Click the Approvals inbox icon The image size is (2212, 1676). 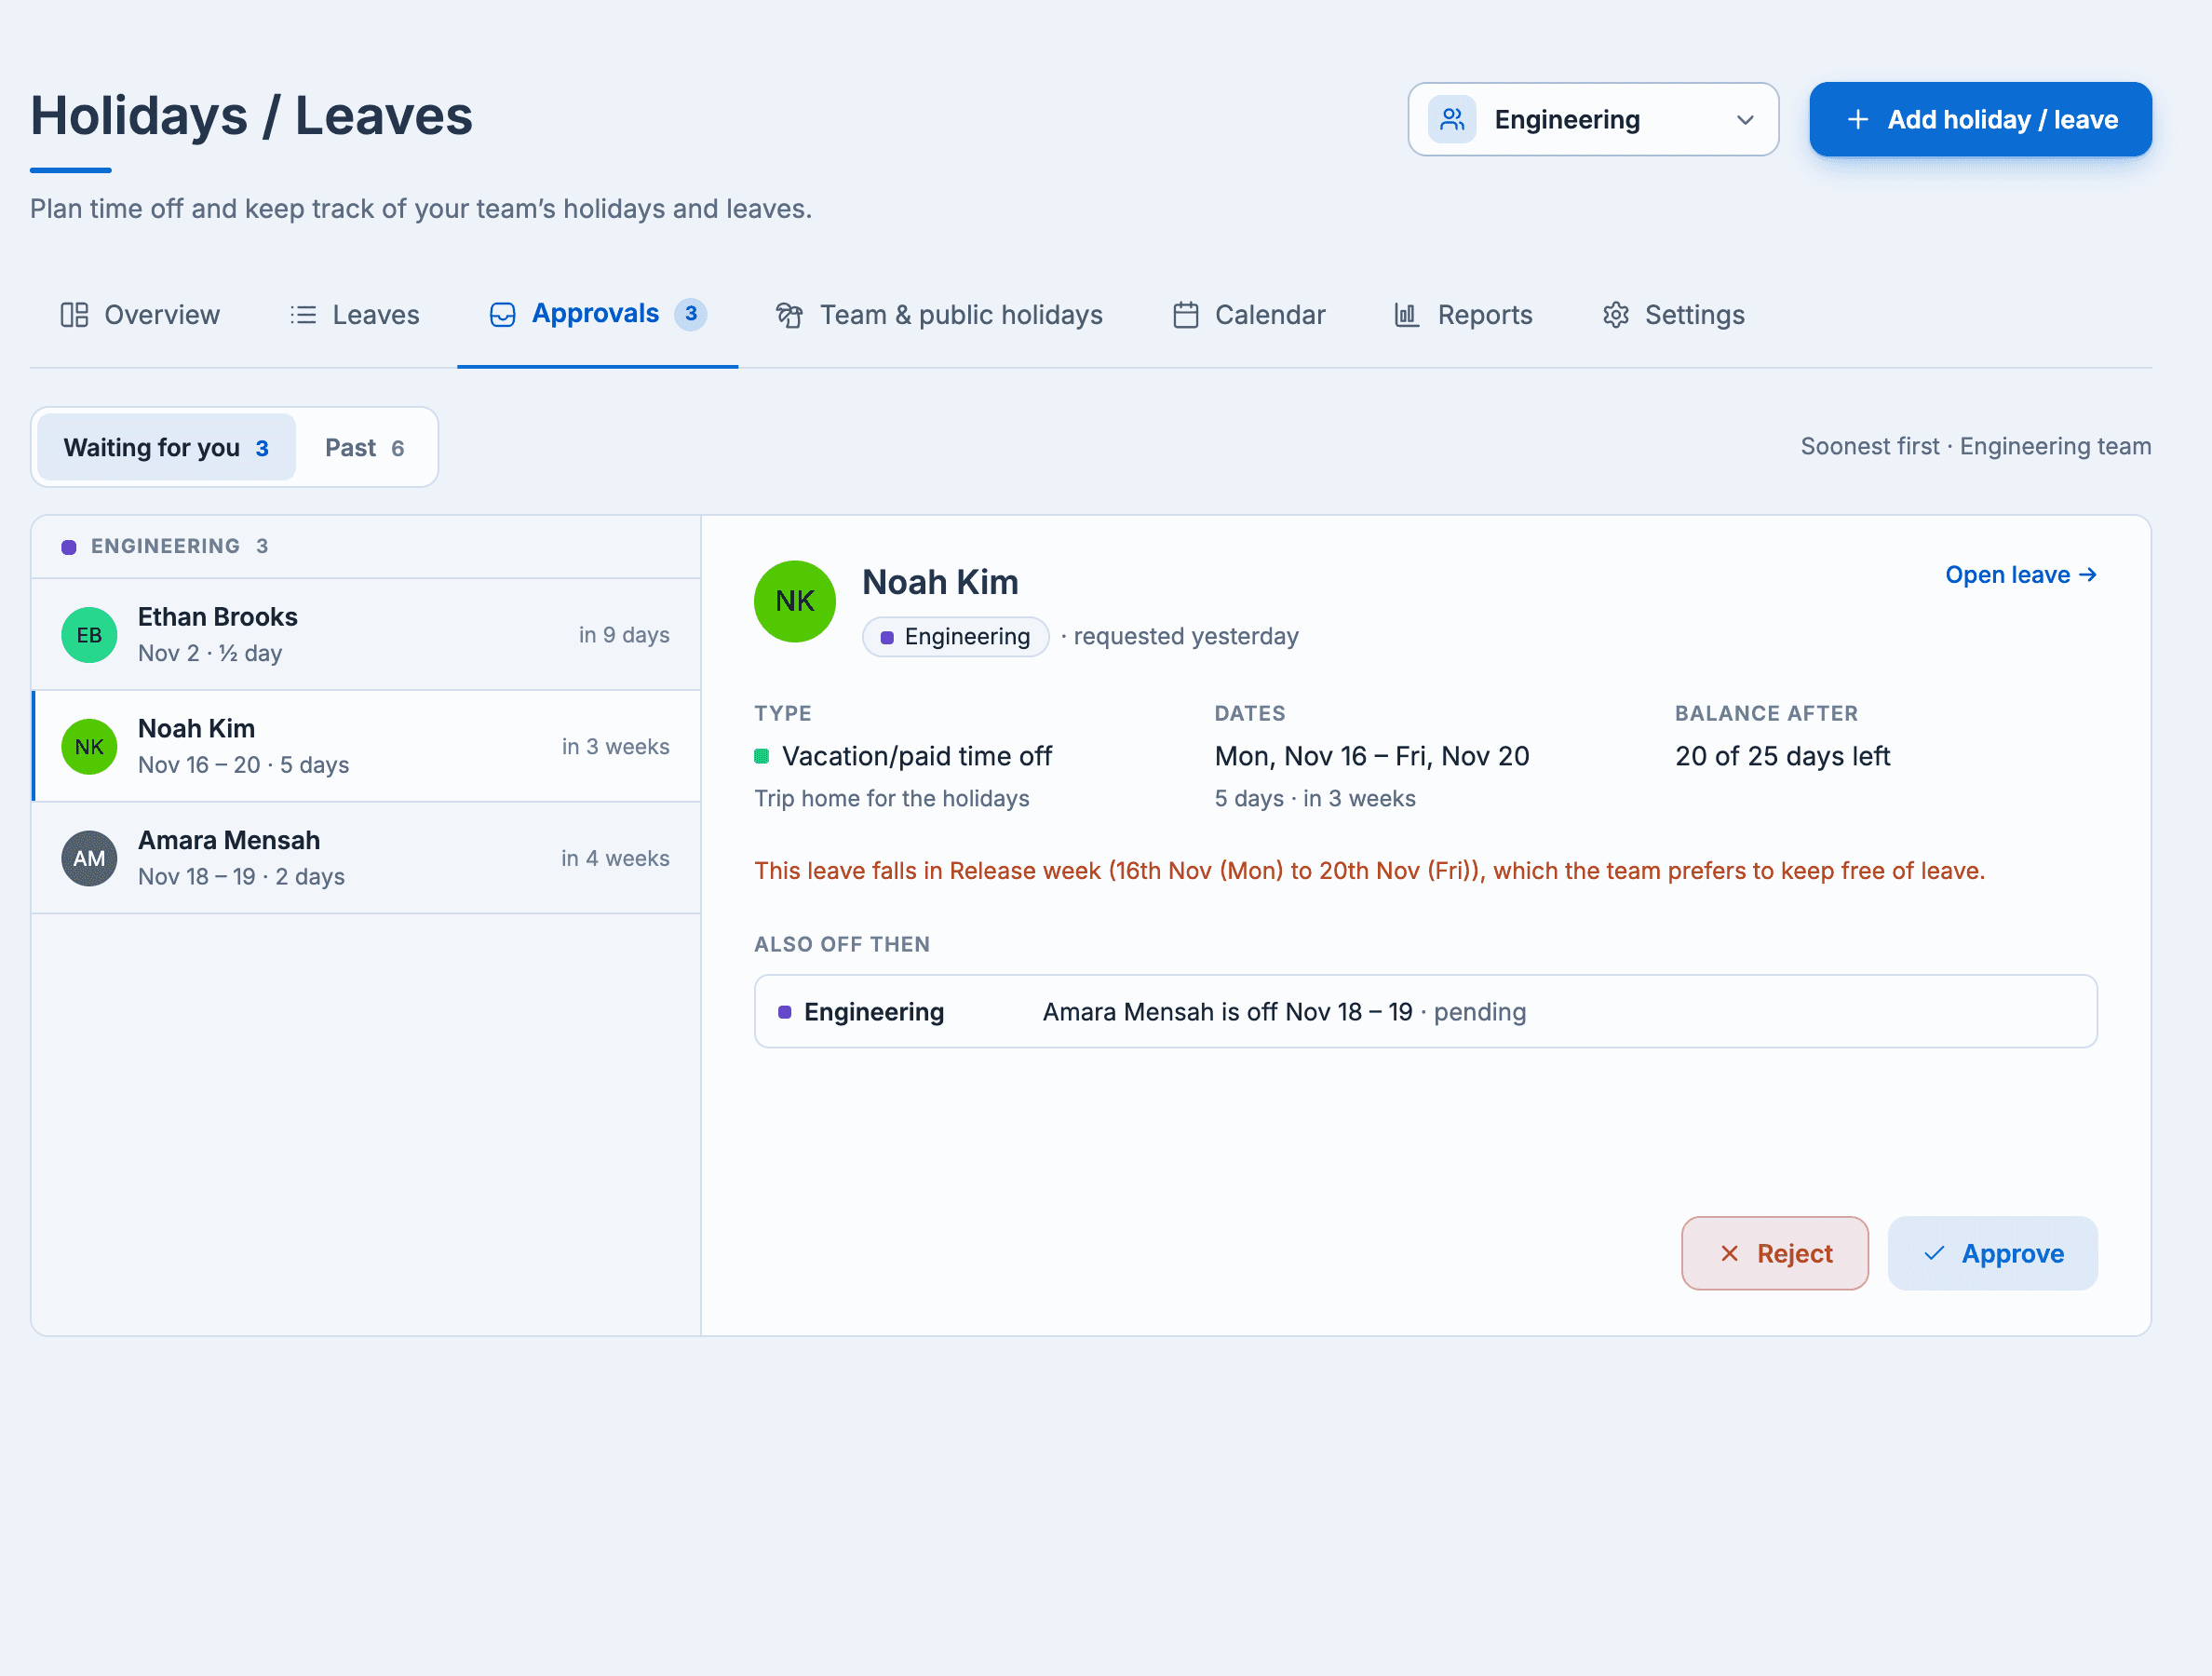503,315
